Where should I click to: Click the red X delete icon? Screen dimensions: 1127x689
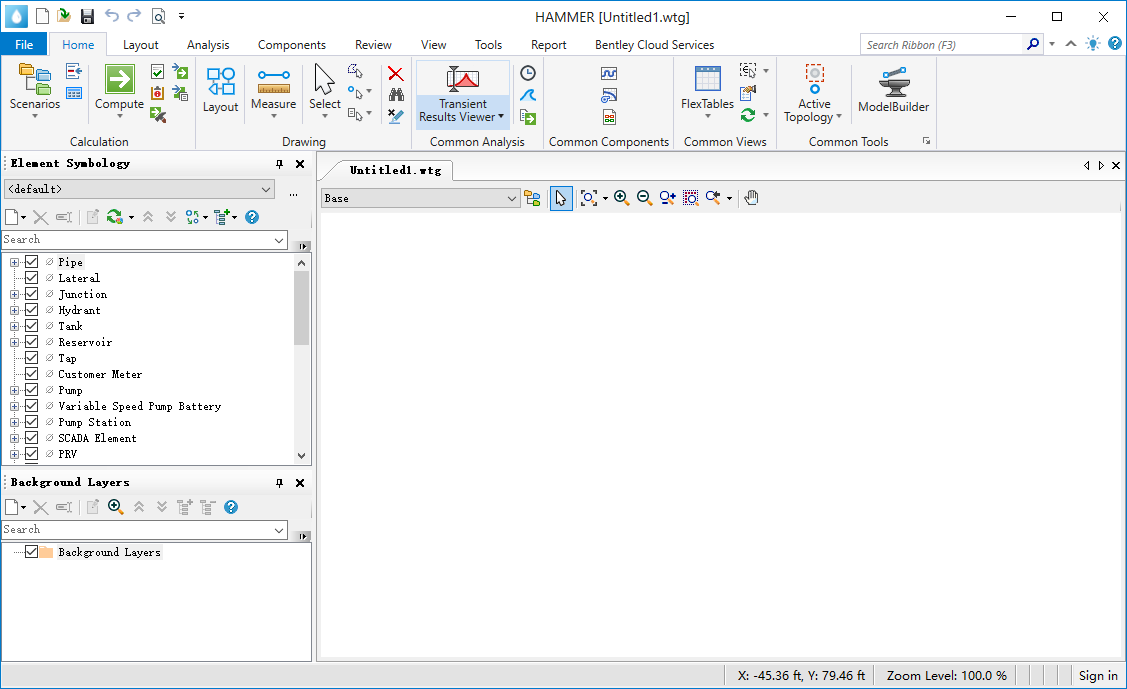click(395, 73)
